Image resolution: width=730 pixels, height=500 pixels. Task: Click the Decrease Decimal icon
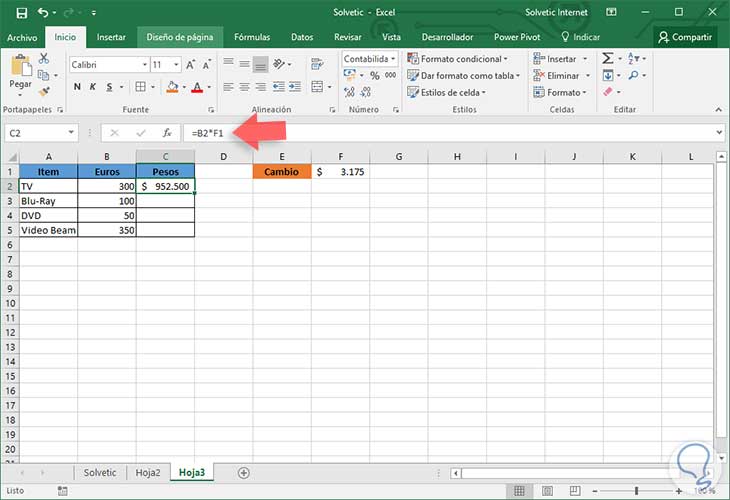[366, 92]
